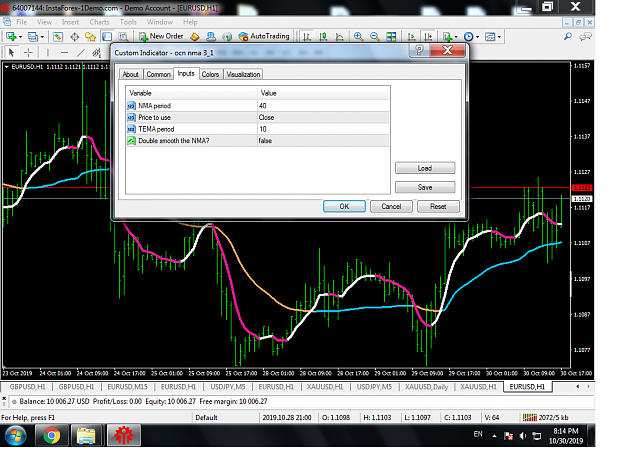The image size is (625, 469).
Task: Select the Trendline drawing tool
Action: pos(81,52)
